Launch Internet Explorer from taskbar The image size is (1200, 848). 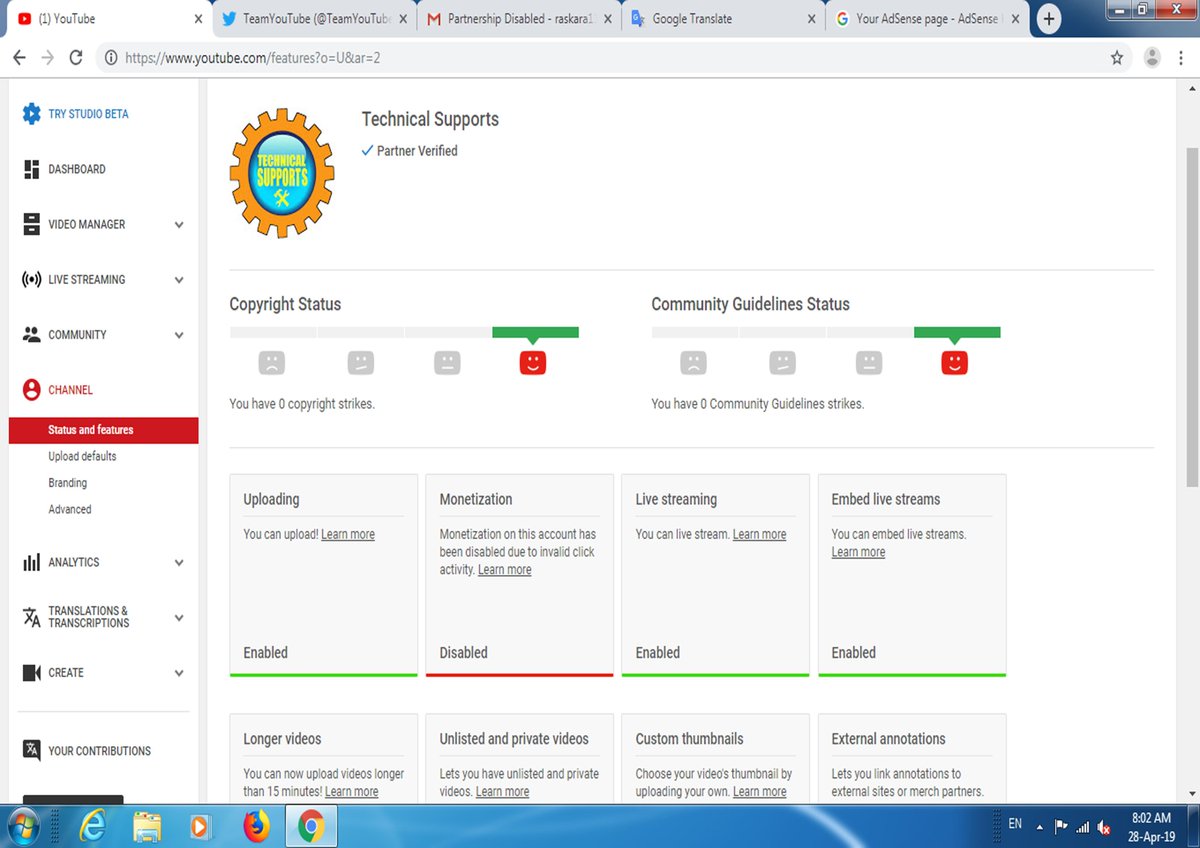click(x=93, y=826)
